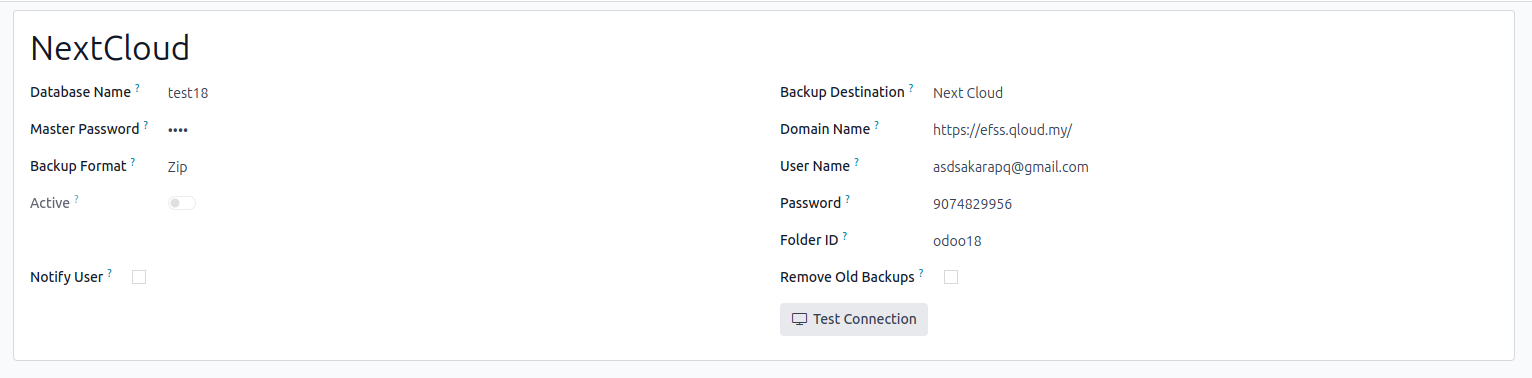Click help icon beside User Name
Image resolution: width=1532 pixels, height=378 pixels.
click(x=857, y=163)
